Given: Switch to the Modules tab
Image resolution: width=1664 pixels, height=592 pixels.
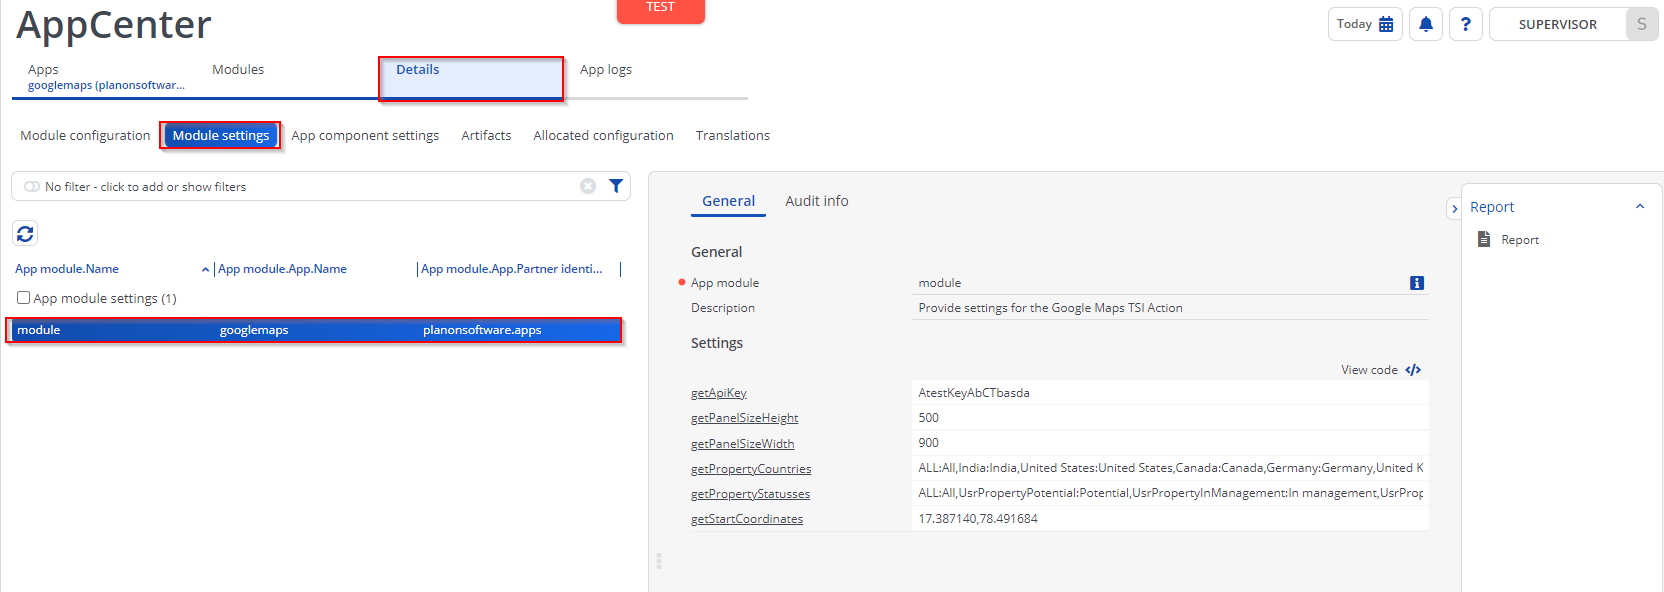Looking at the screenshot, I should pyautogui.click(x=238, y=69).
